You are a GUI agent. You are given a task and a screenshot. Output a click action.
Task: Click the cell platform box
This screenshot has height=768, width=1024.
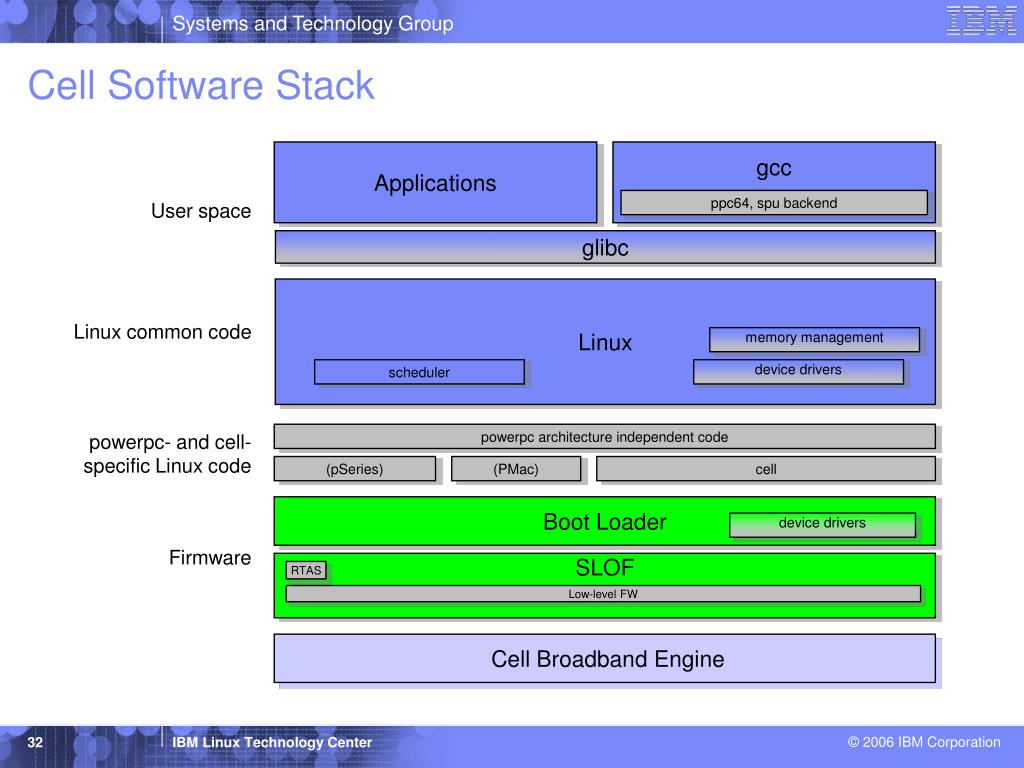click(766, 469)
